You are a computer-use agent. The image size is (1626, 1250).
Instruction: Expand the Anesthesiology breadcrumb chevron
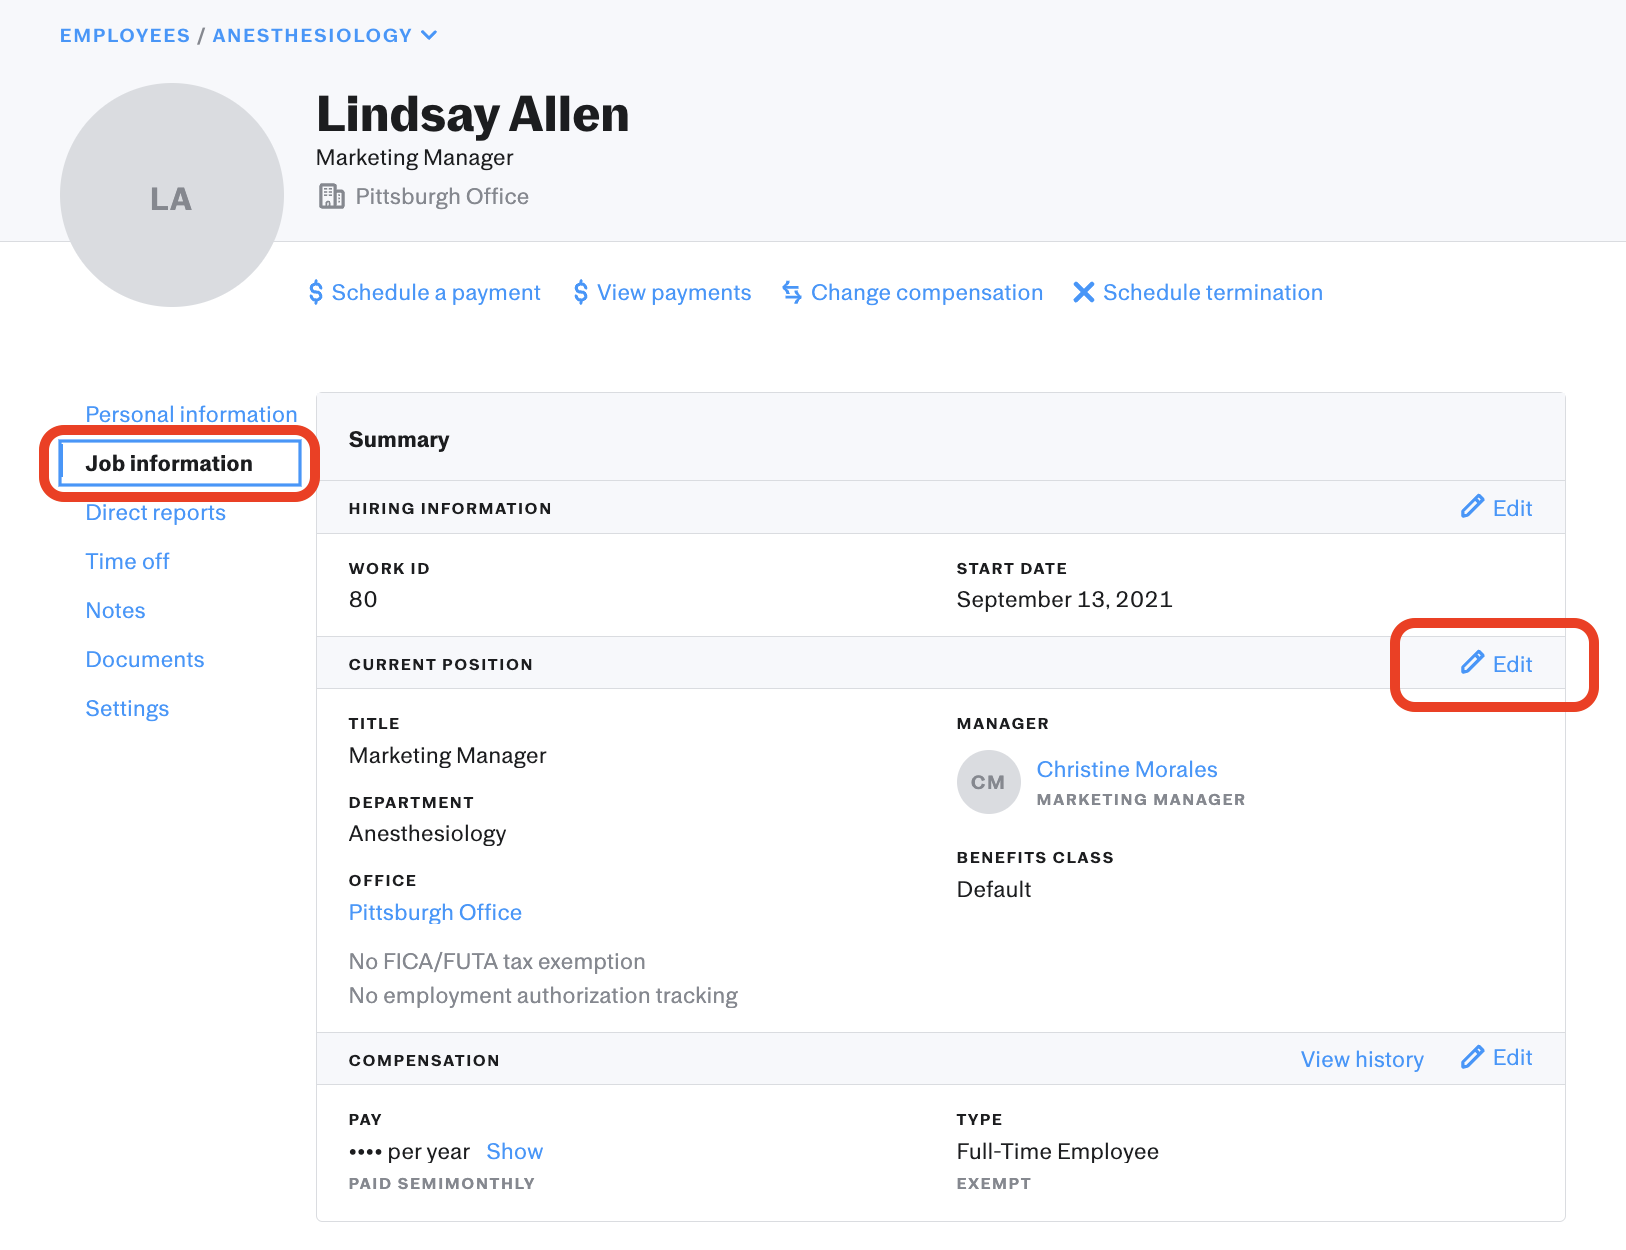[x=429, y=35]
